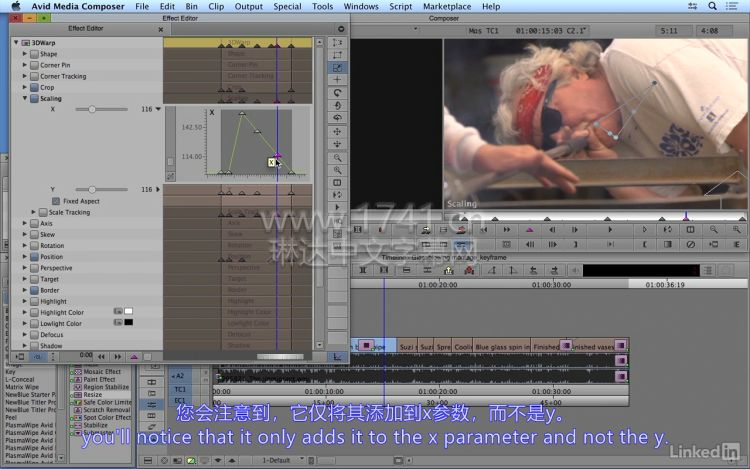Open the Script menu
This screenshot has width=750, height=469.
click(400, 6)
